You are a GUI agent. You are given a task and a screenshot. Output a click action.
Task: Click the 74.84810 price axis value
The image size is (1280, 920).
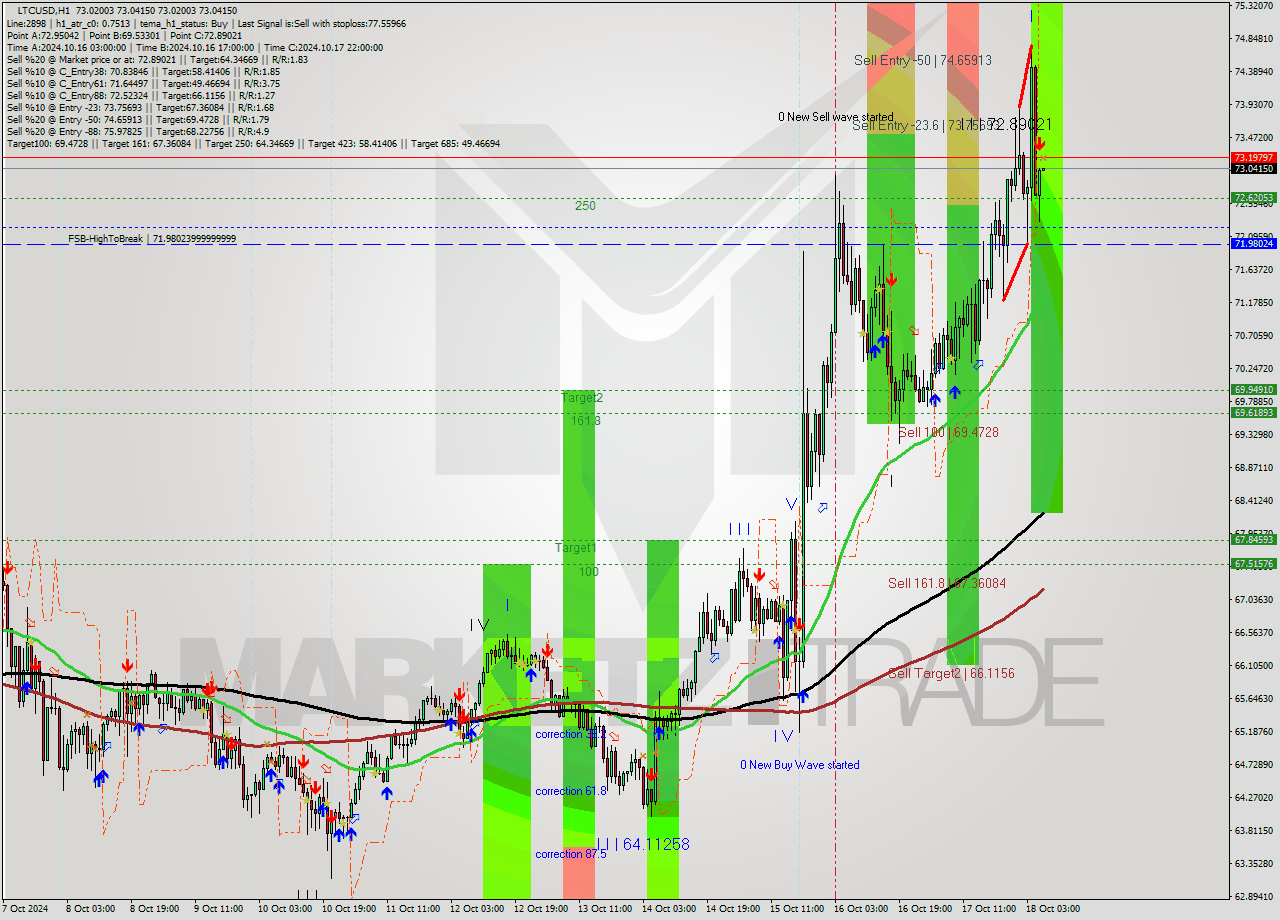(x=1253, y=39)
